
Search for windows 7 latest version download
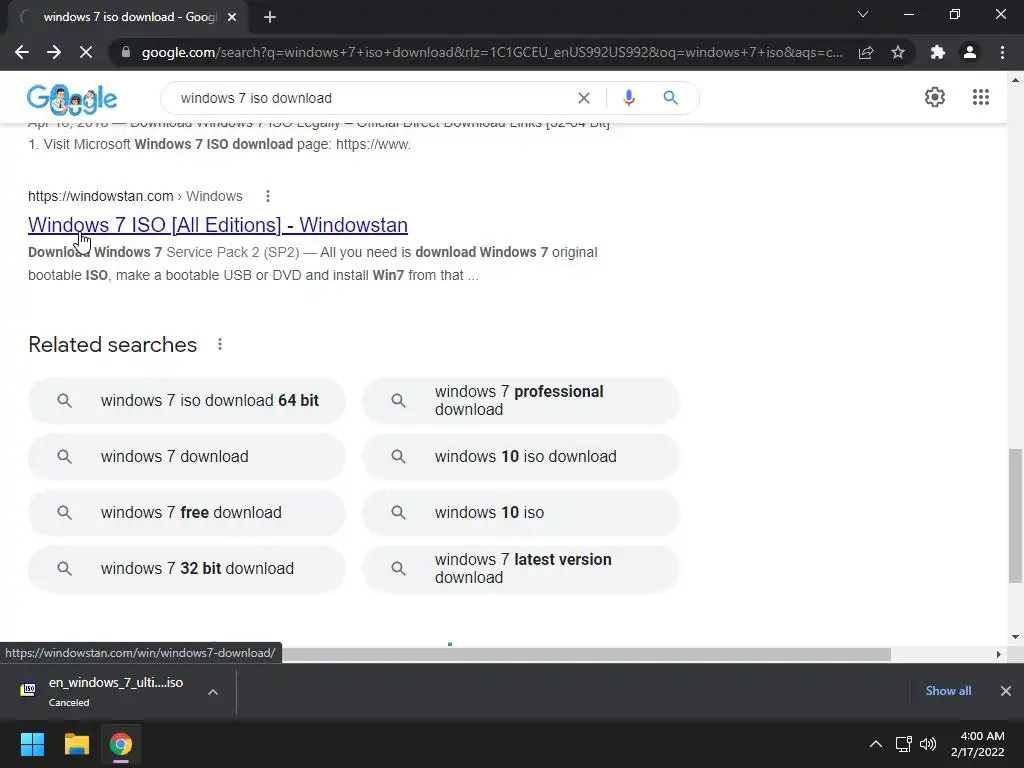point(521,569)
